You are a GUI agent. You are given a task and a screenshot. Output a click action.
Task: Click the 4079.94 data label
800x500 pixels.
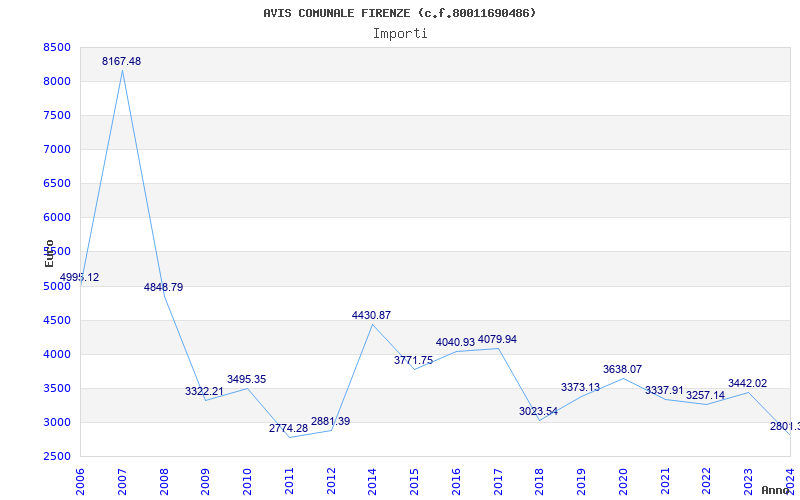pos(497,339)
